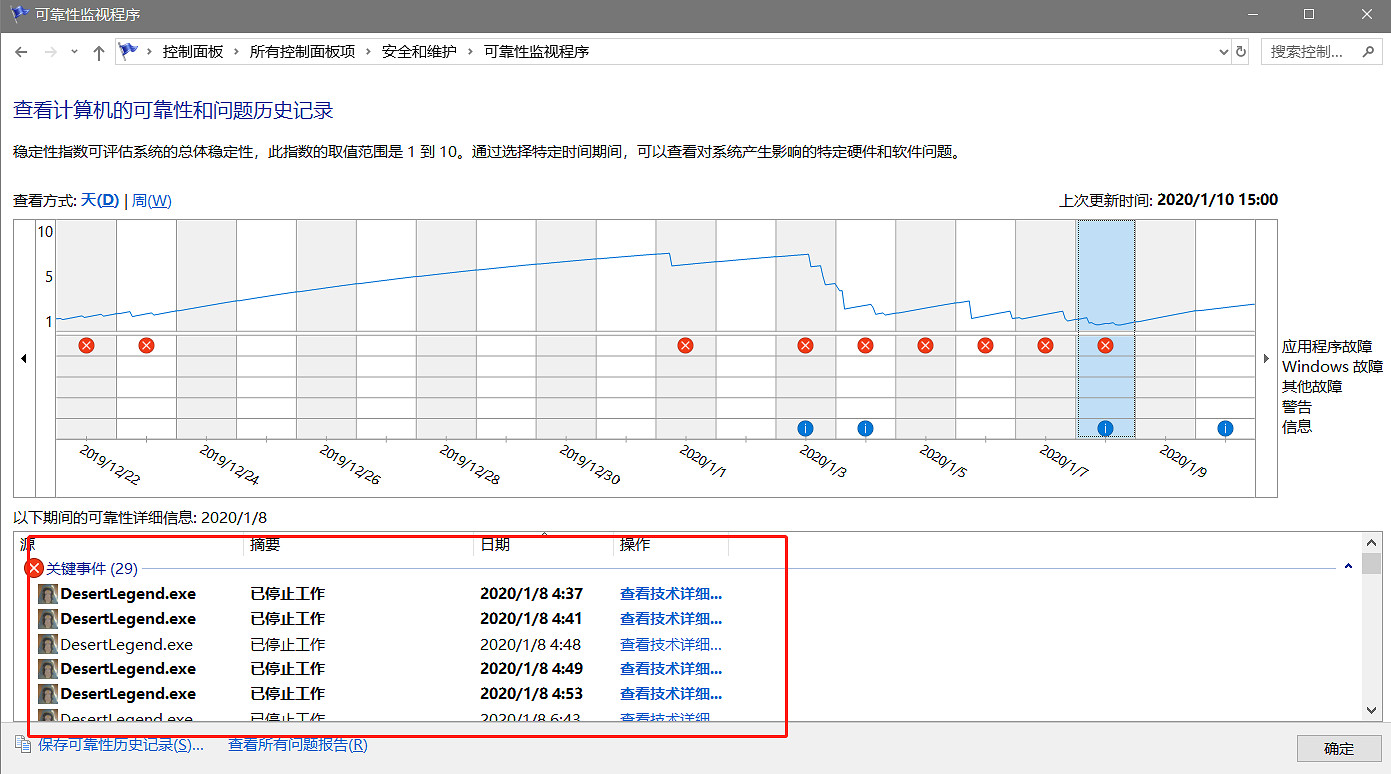Viewport: 1391px width, 774px height.
Task: Switch view to 天(D)
Action: click(99, 201)
